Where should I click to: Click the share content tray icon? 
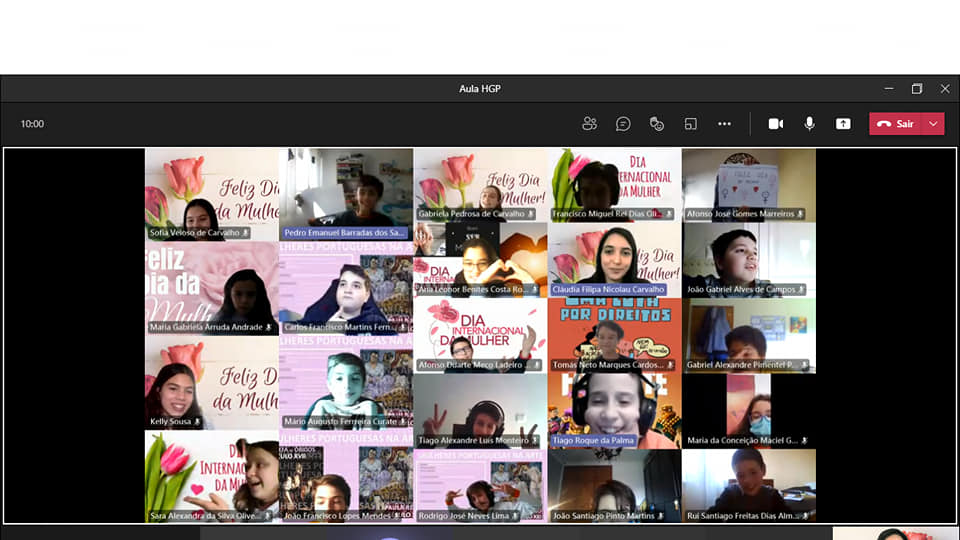click(x=843, y=124)
